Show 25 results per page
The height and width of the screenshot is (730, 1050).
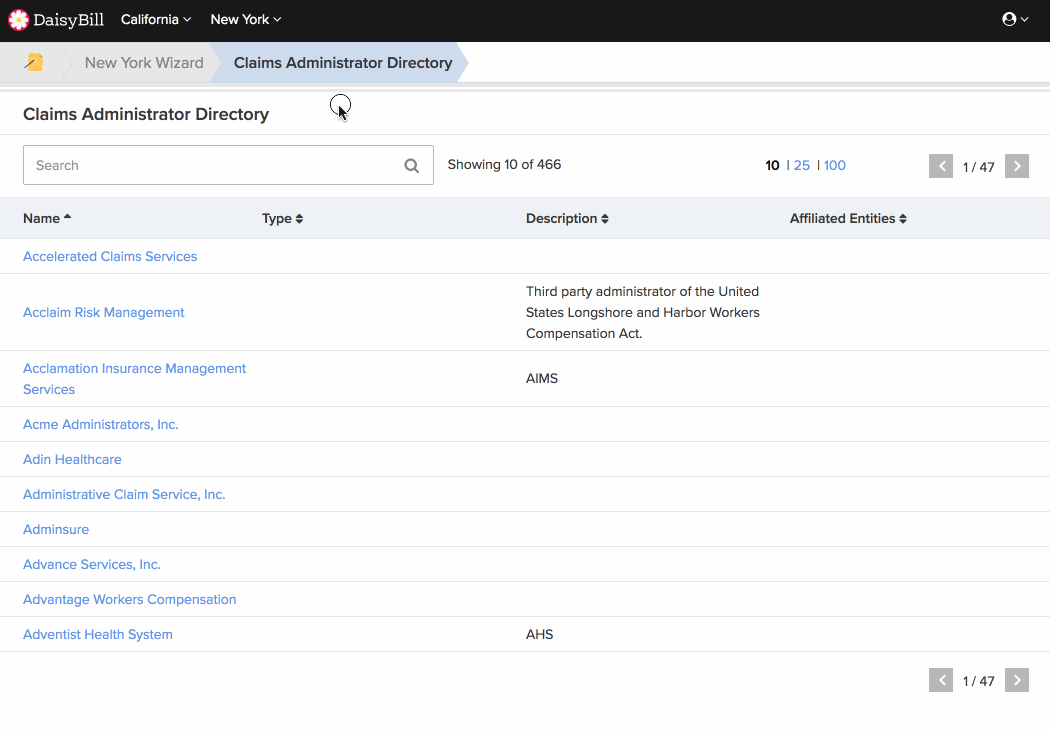802,165
